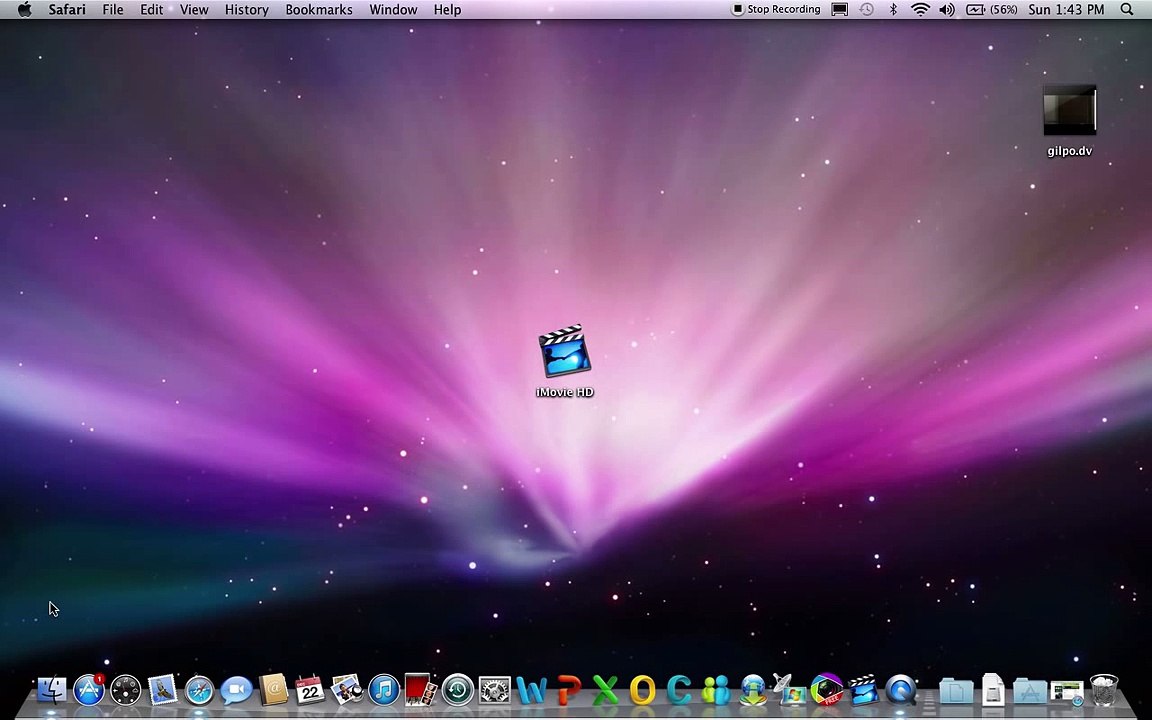Launch PowerPoint orange P icon
The width and height of the screenshot is (1152, 720).
pyautogui.click(x=569, y=691)
